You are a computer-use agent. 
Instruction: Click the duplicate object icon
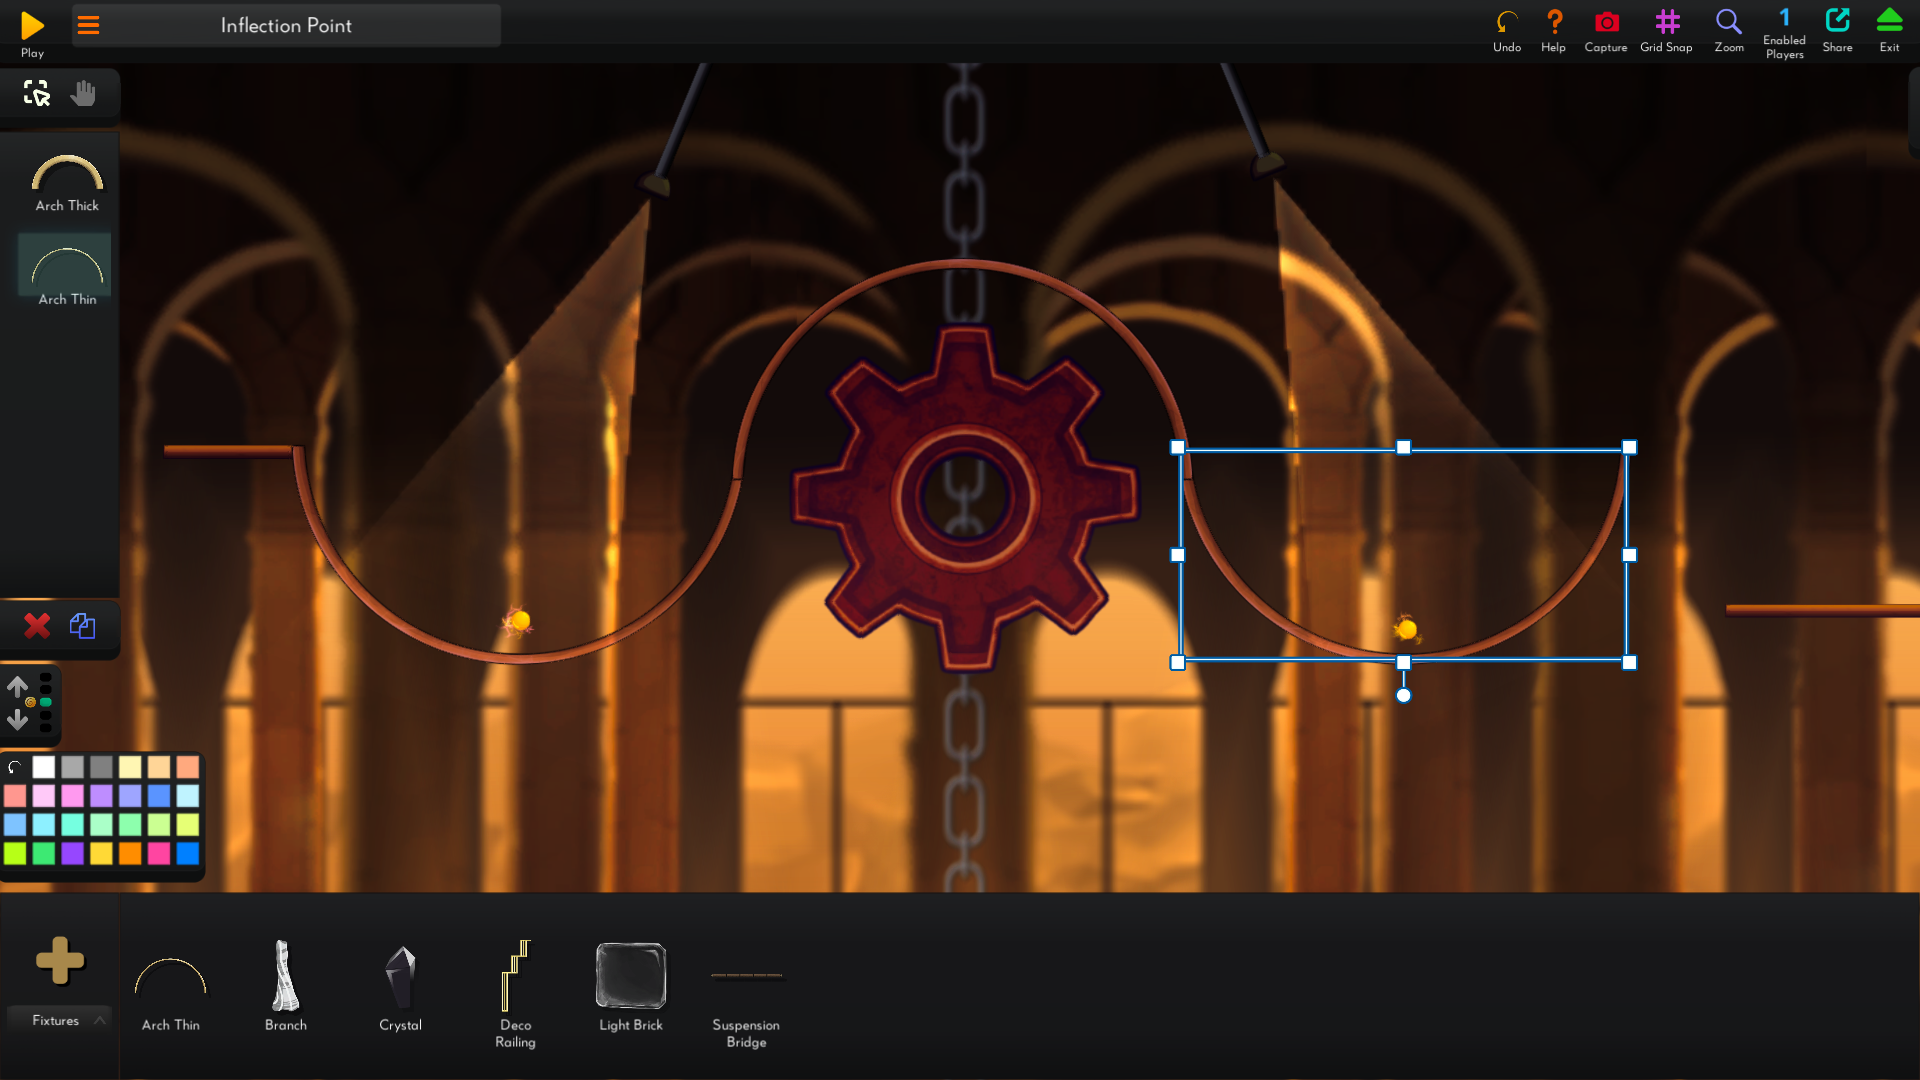[82, 626]
